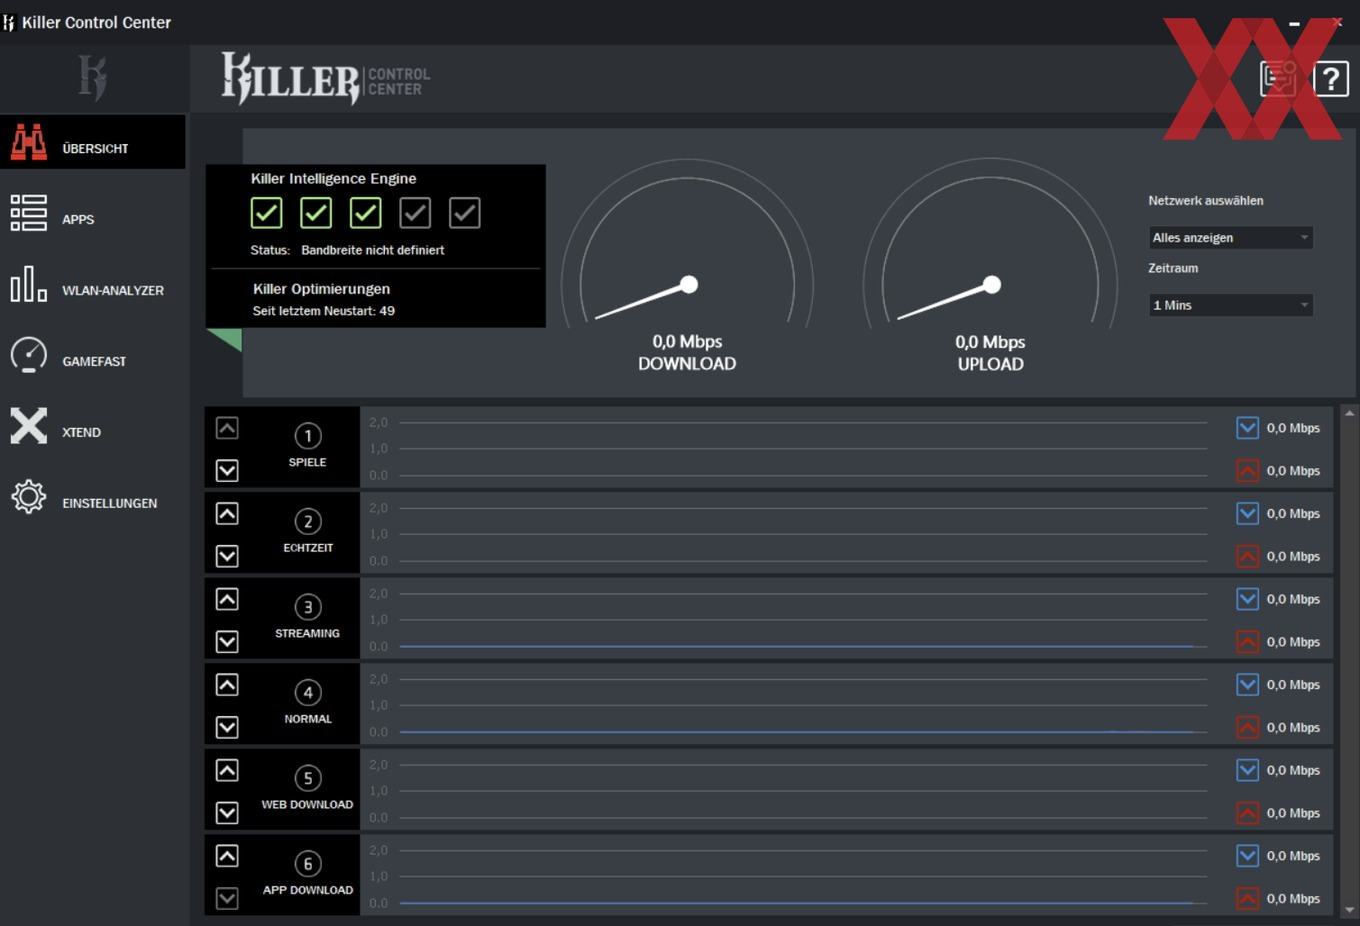Click the Download speed gauge
The height and width of the screenshot is (926, 1360).
coord(687,245)
